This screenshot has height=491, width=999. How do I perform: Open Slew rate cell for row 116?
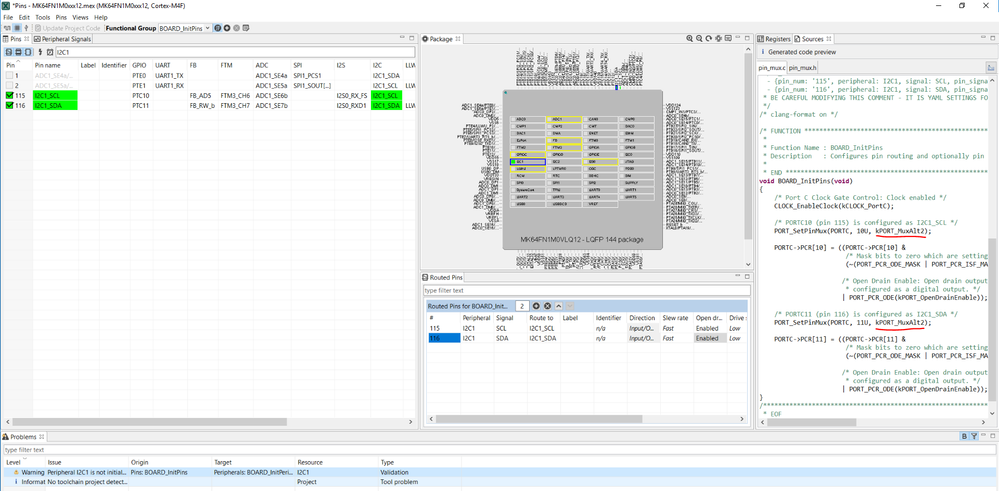pyautogui.click(x=676, y=338)
